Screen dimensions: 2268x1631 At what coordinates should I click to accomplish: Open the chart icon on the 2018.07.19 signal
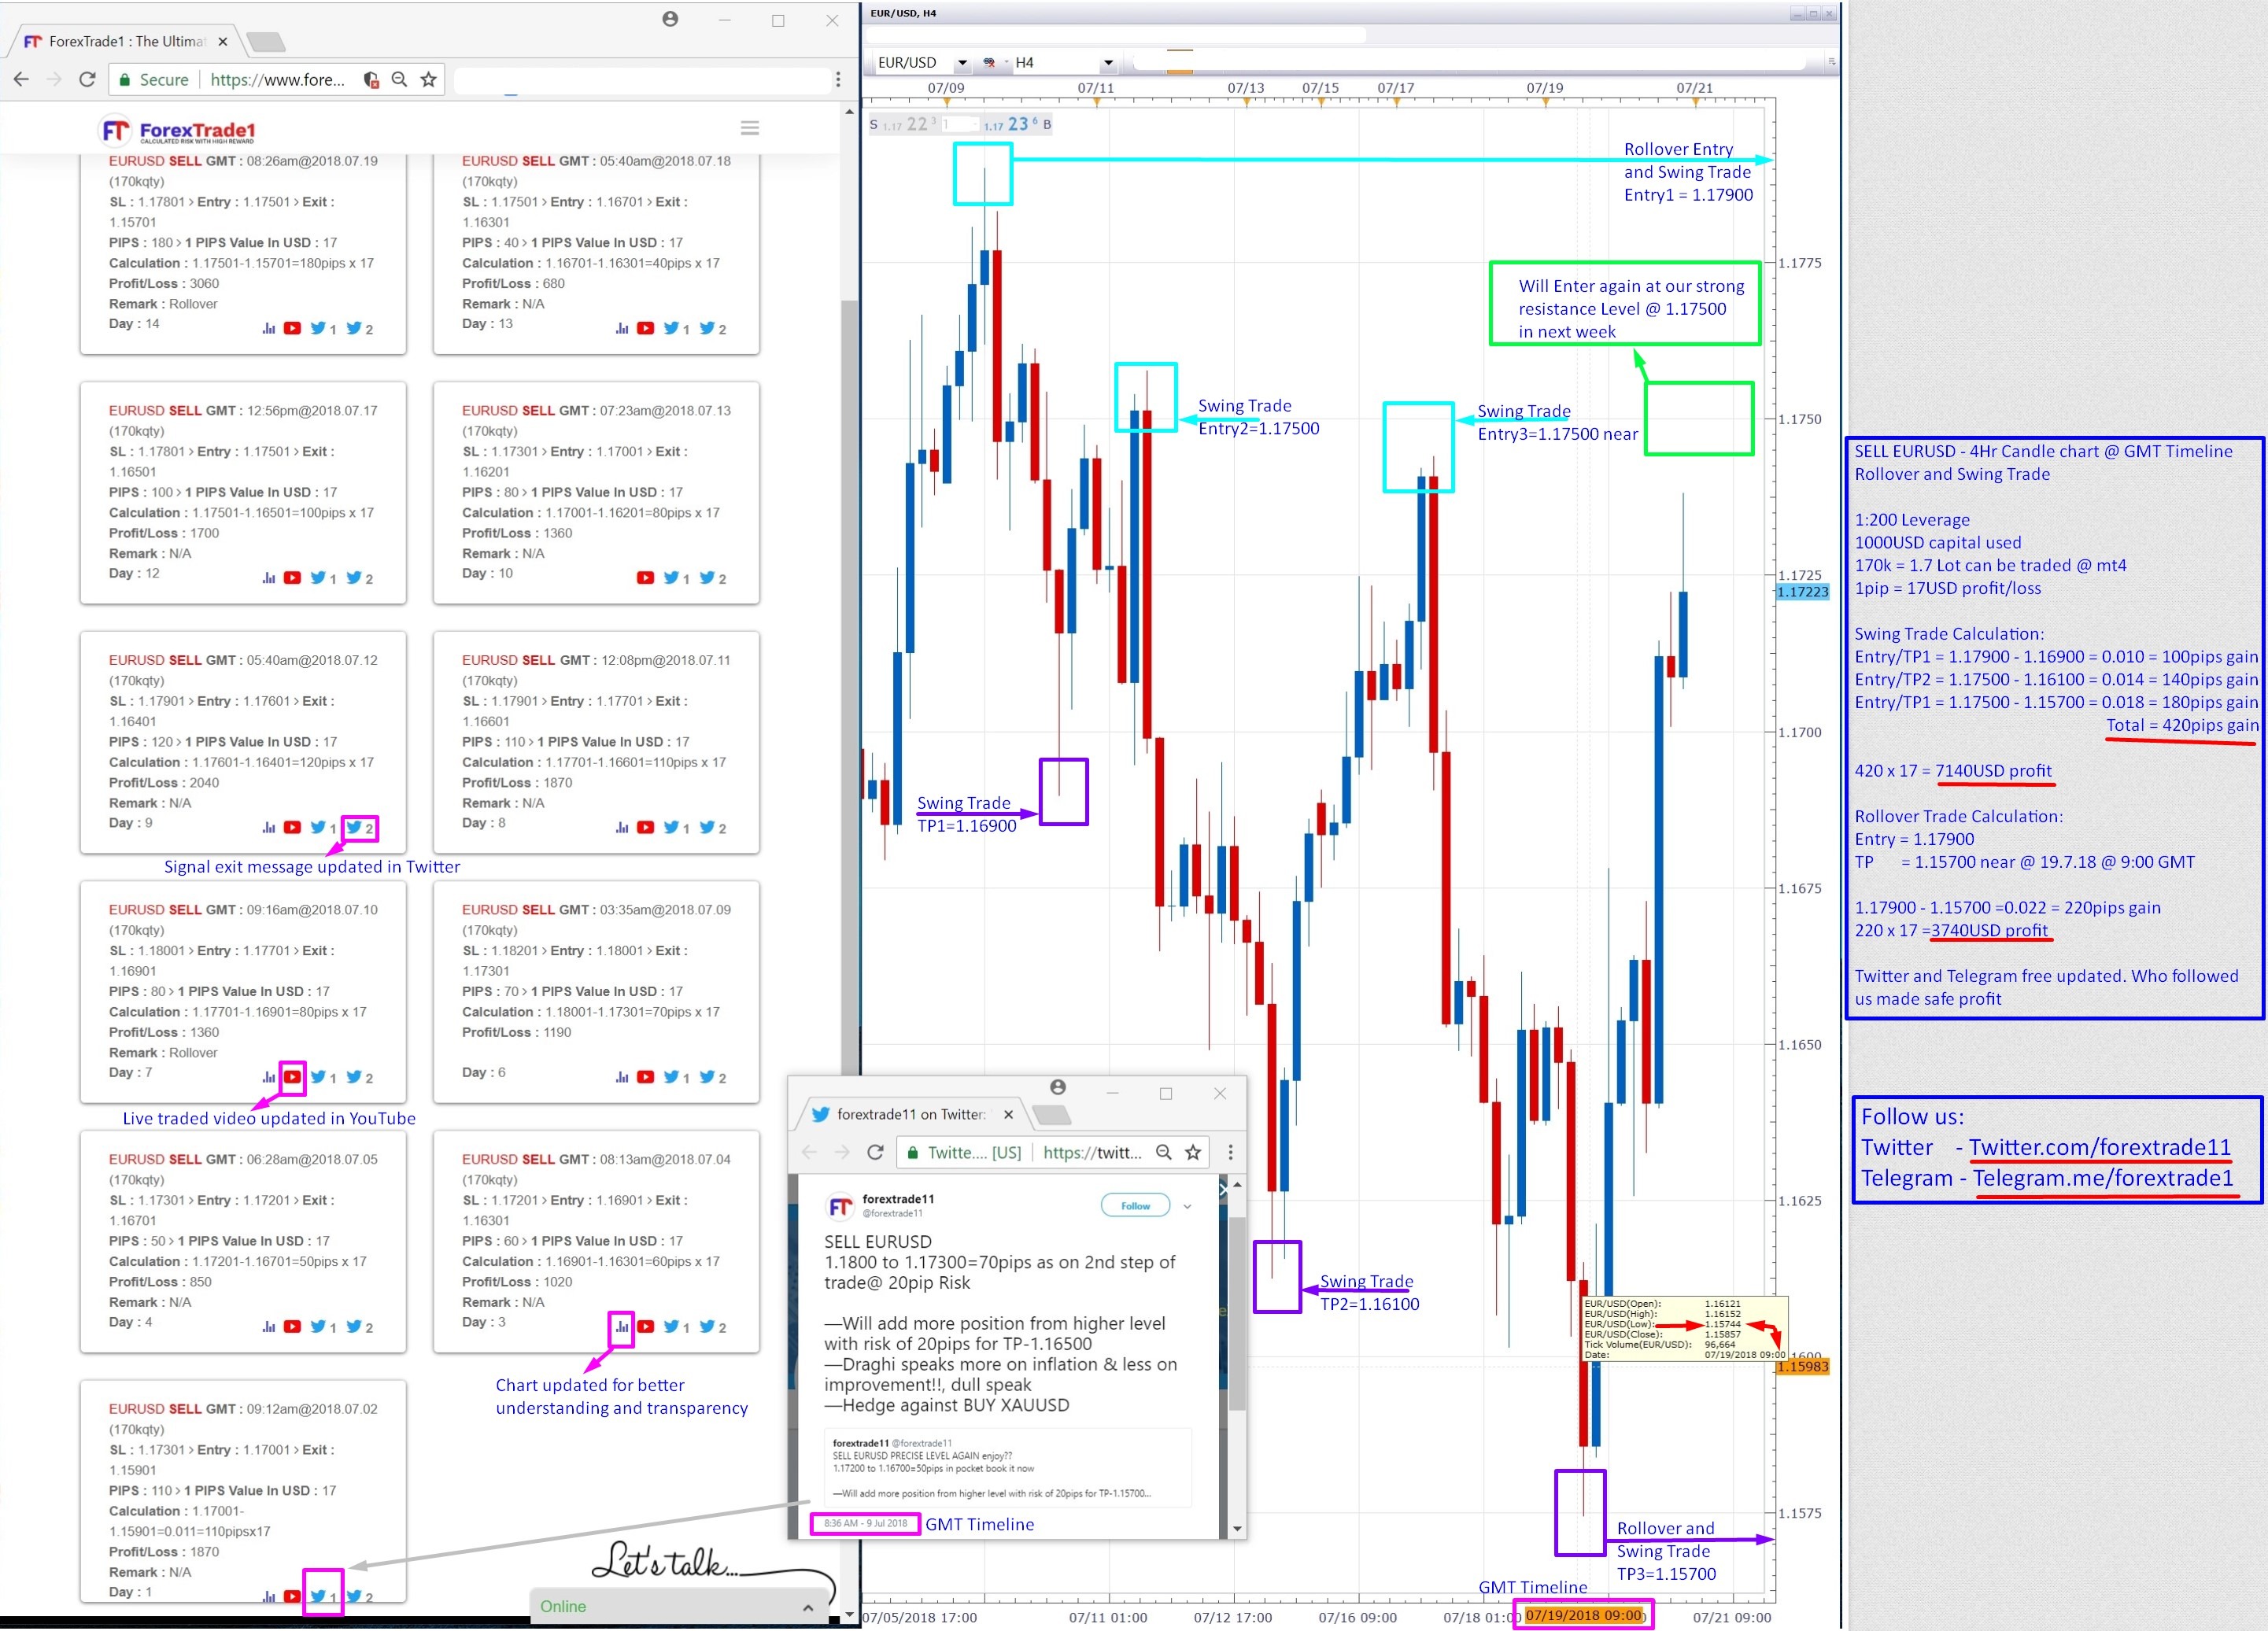click(x=269, y=328)
